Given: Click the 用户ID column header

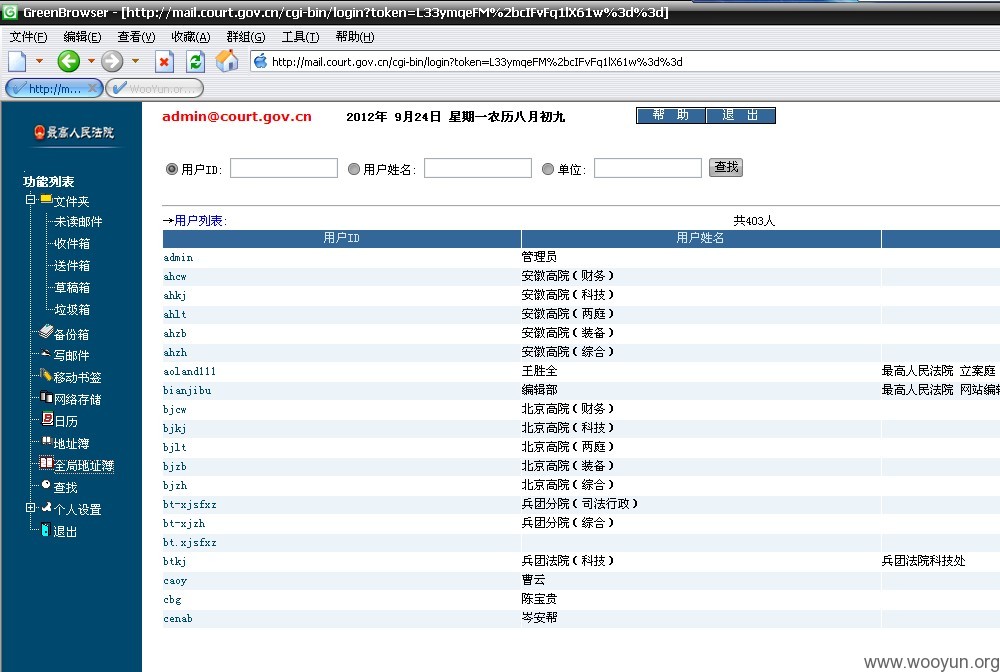Looking at the screenshot, I should point(342,238).
